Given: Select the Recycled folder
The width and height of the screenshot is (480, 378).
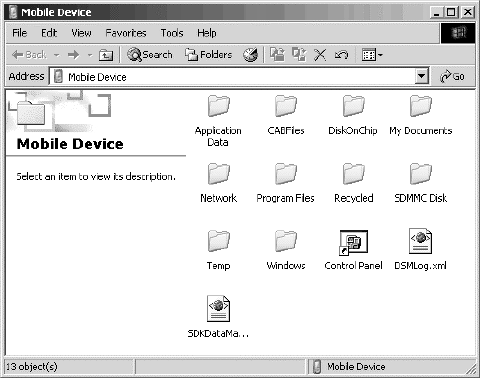Looking at the screenshot, I should (353, 183).
